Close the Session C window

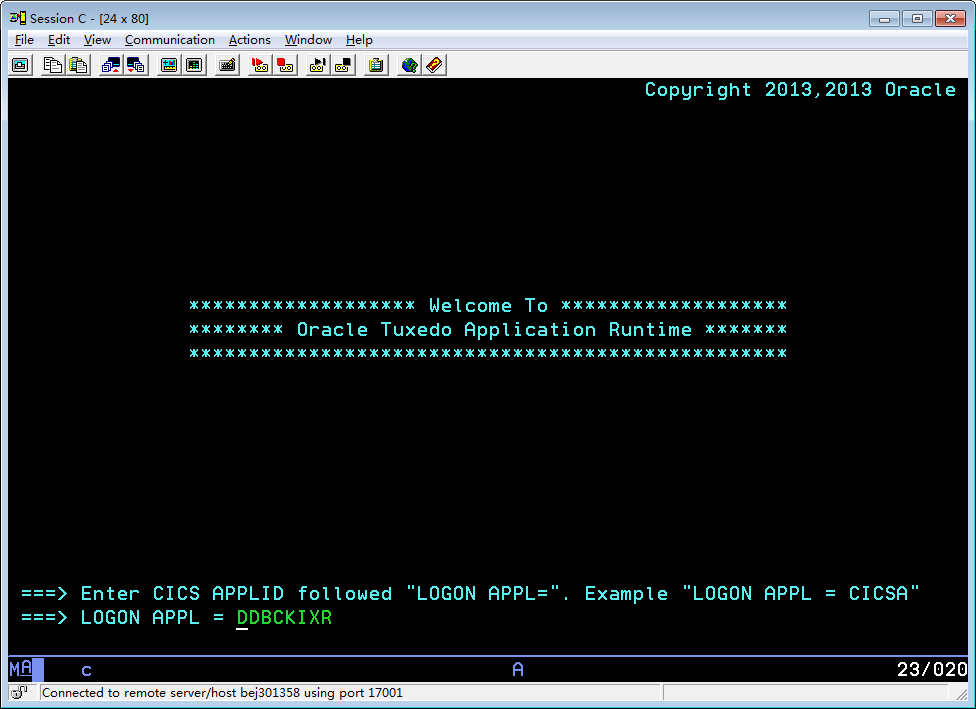pos(950,19)
